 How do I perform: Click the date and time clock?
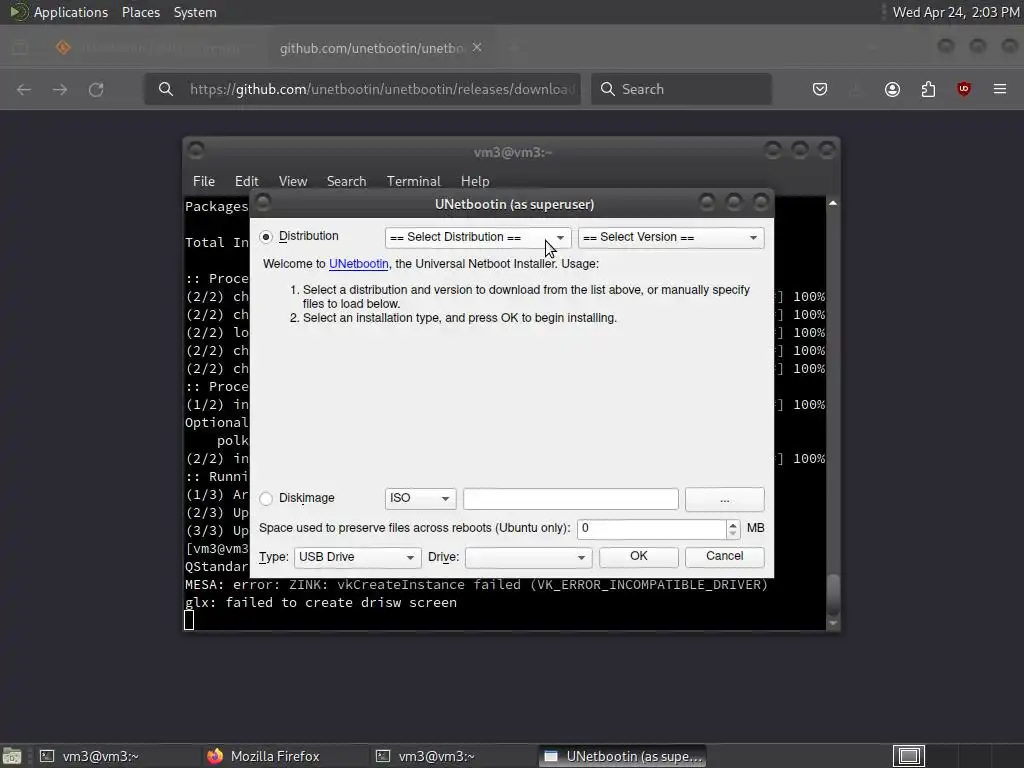tap(955, 12)
